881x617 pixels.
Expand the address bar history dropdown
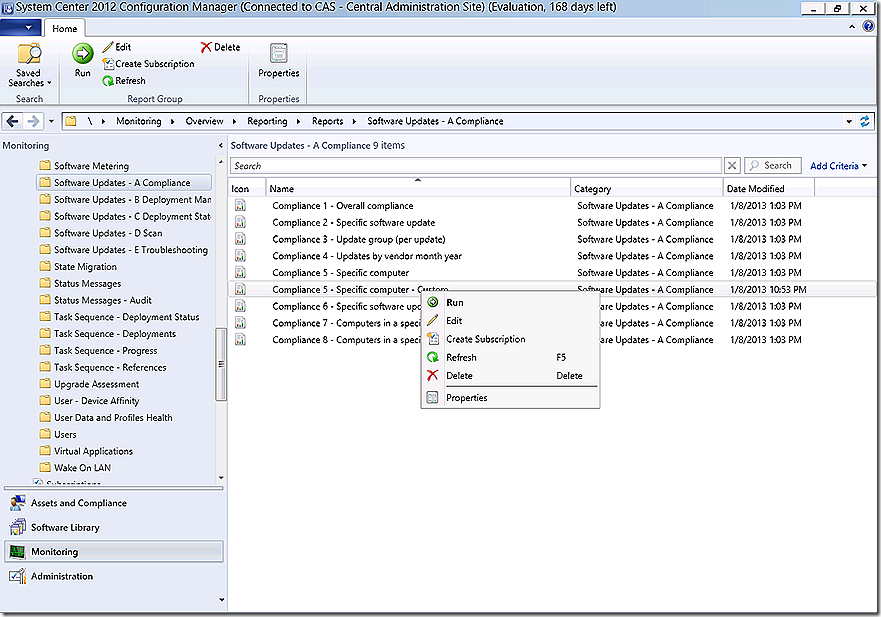(x=849, y=121)
